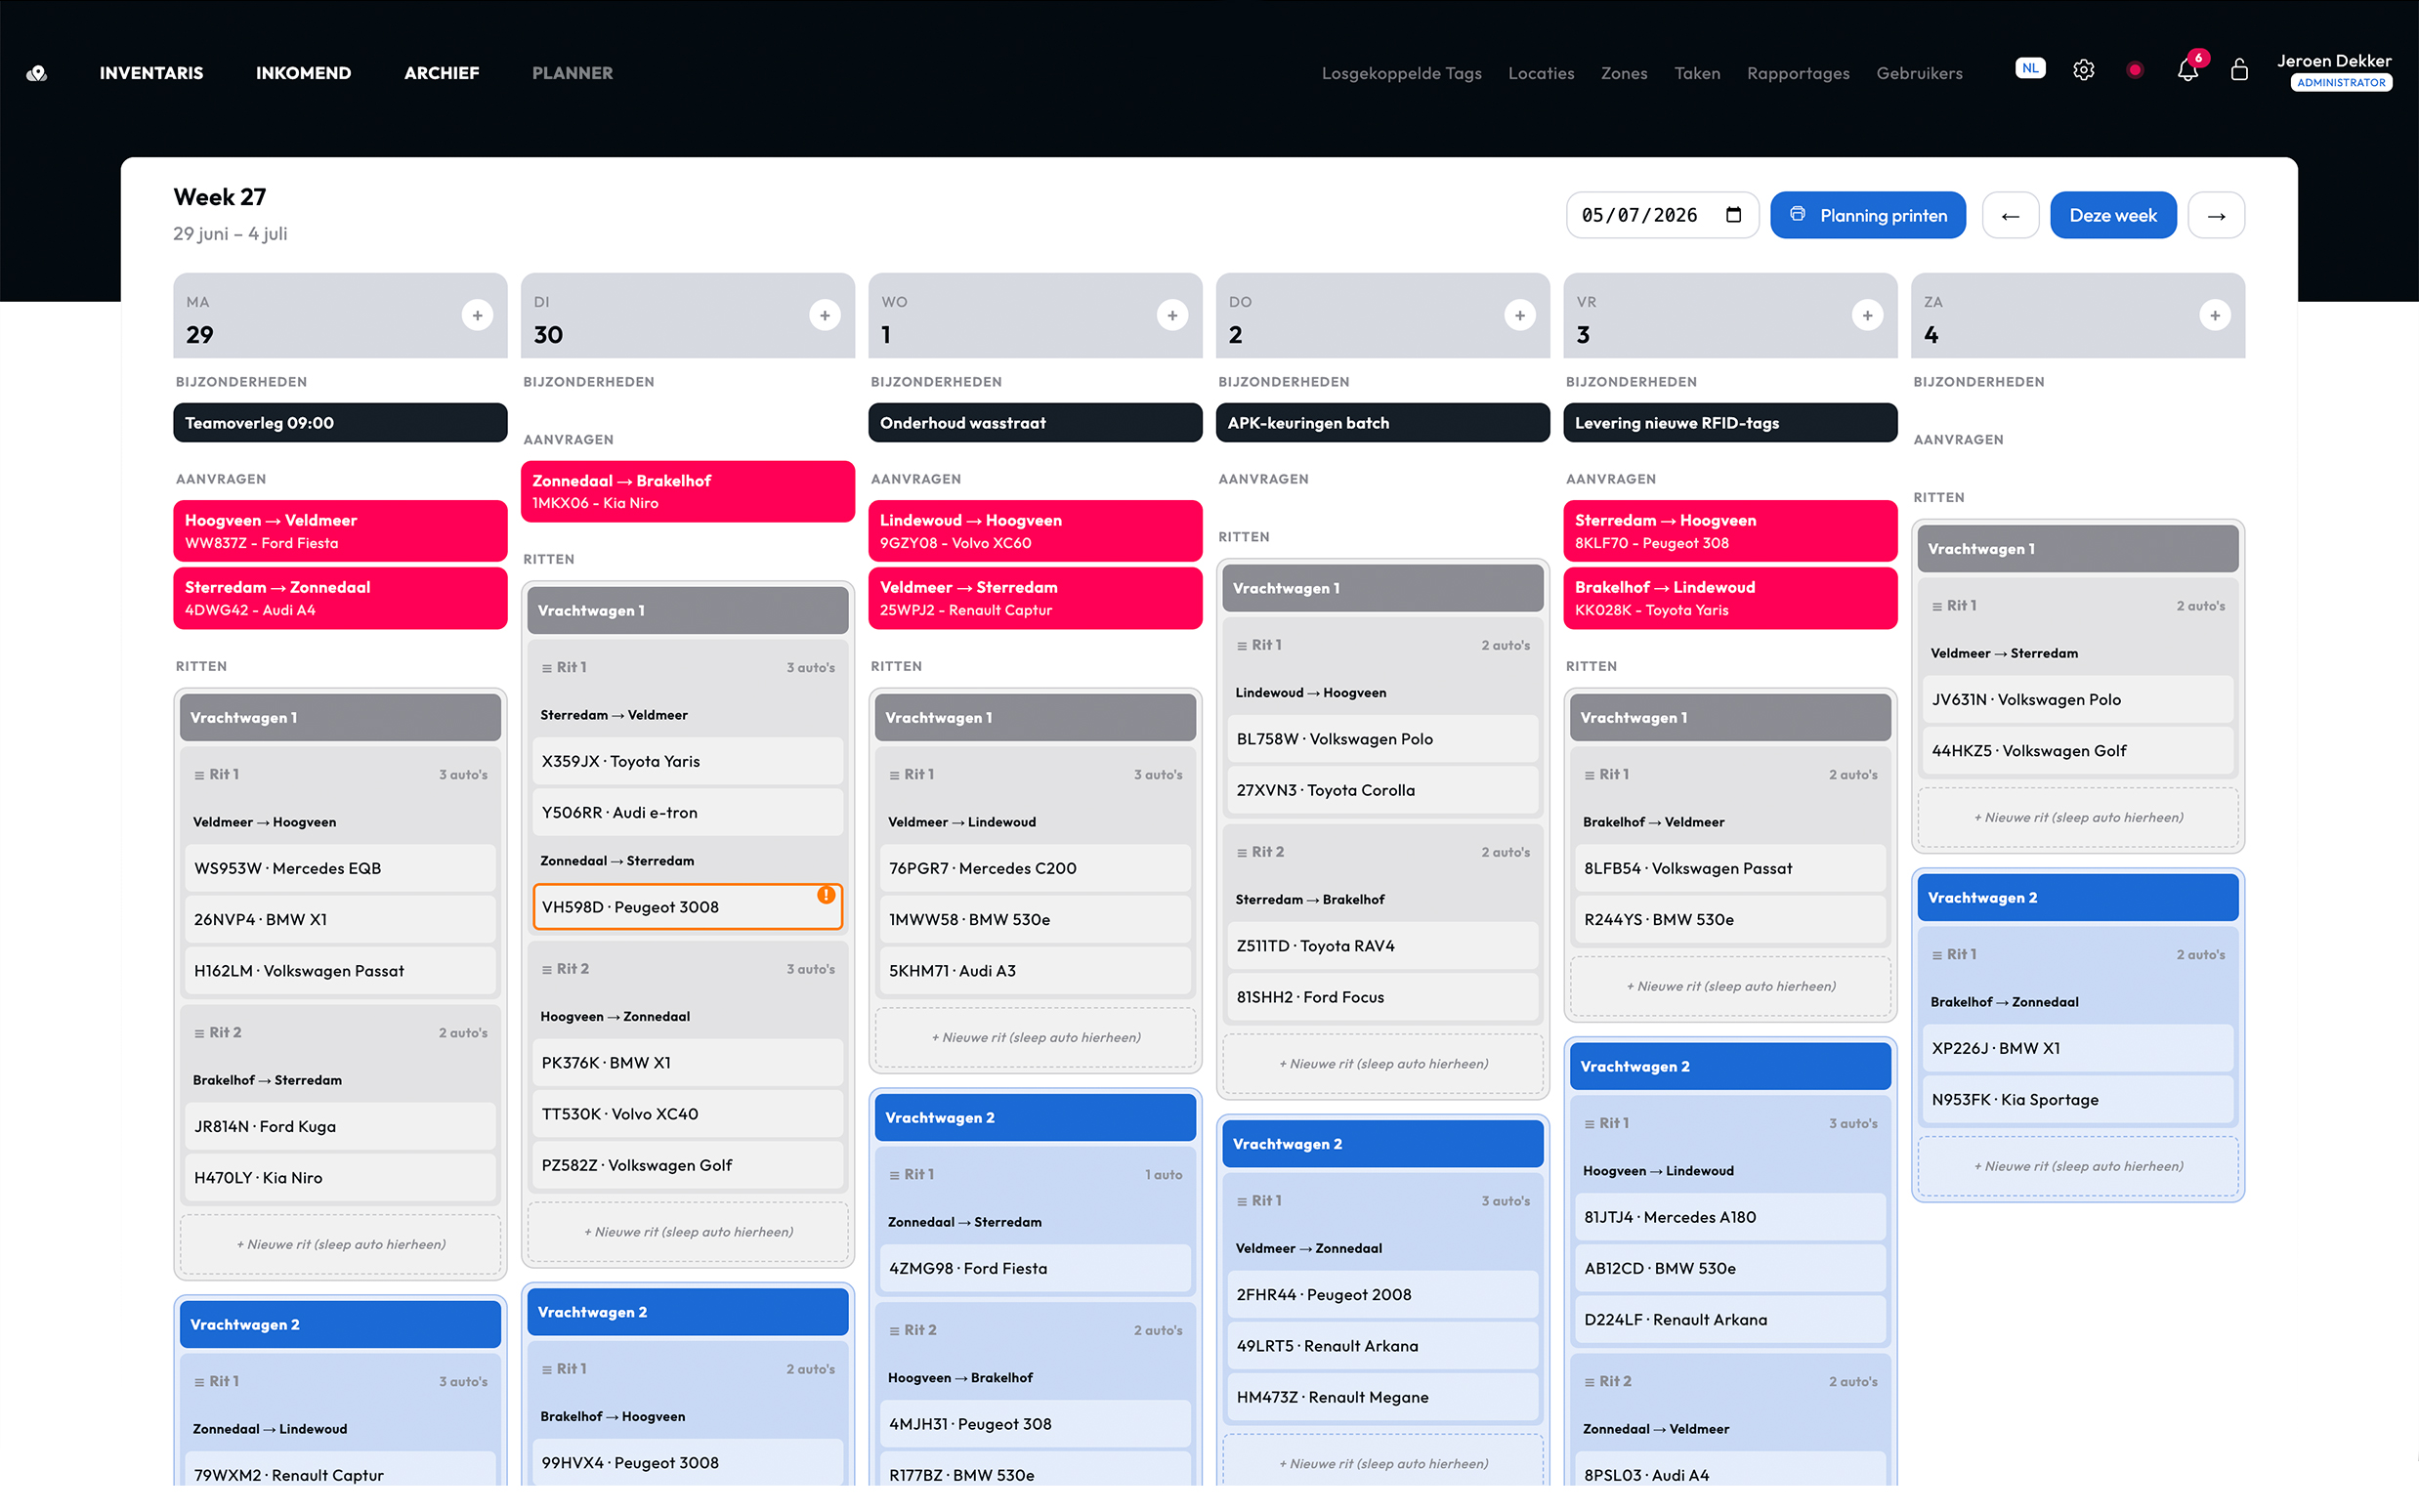Click plus button on Wednesday 1
Image resolution: width=2419 pixels, height=1512 pixels.
[1172, 315]
